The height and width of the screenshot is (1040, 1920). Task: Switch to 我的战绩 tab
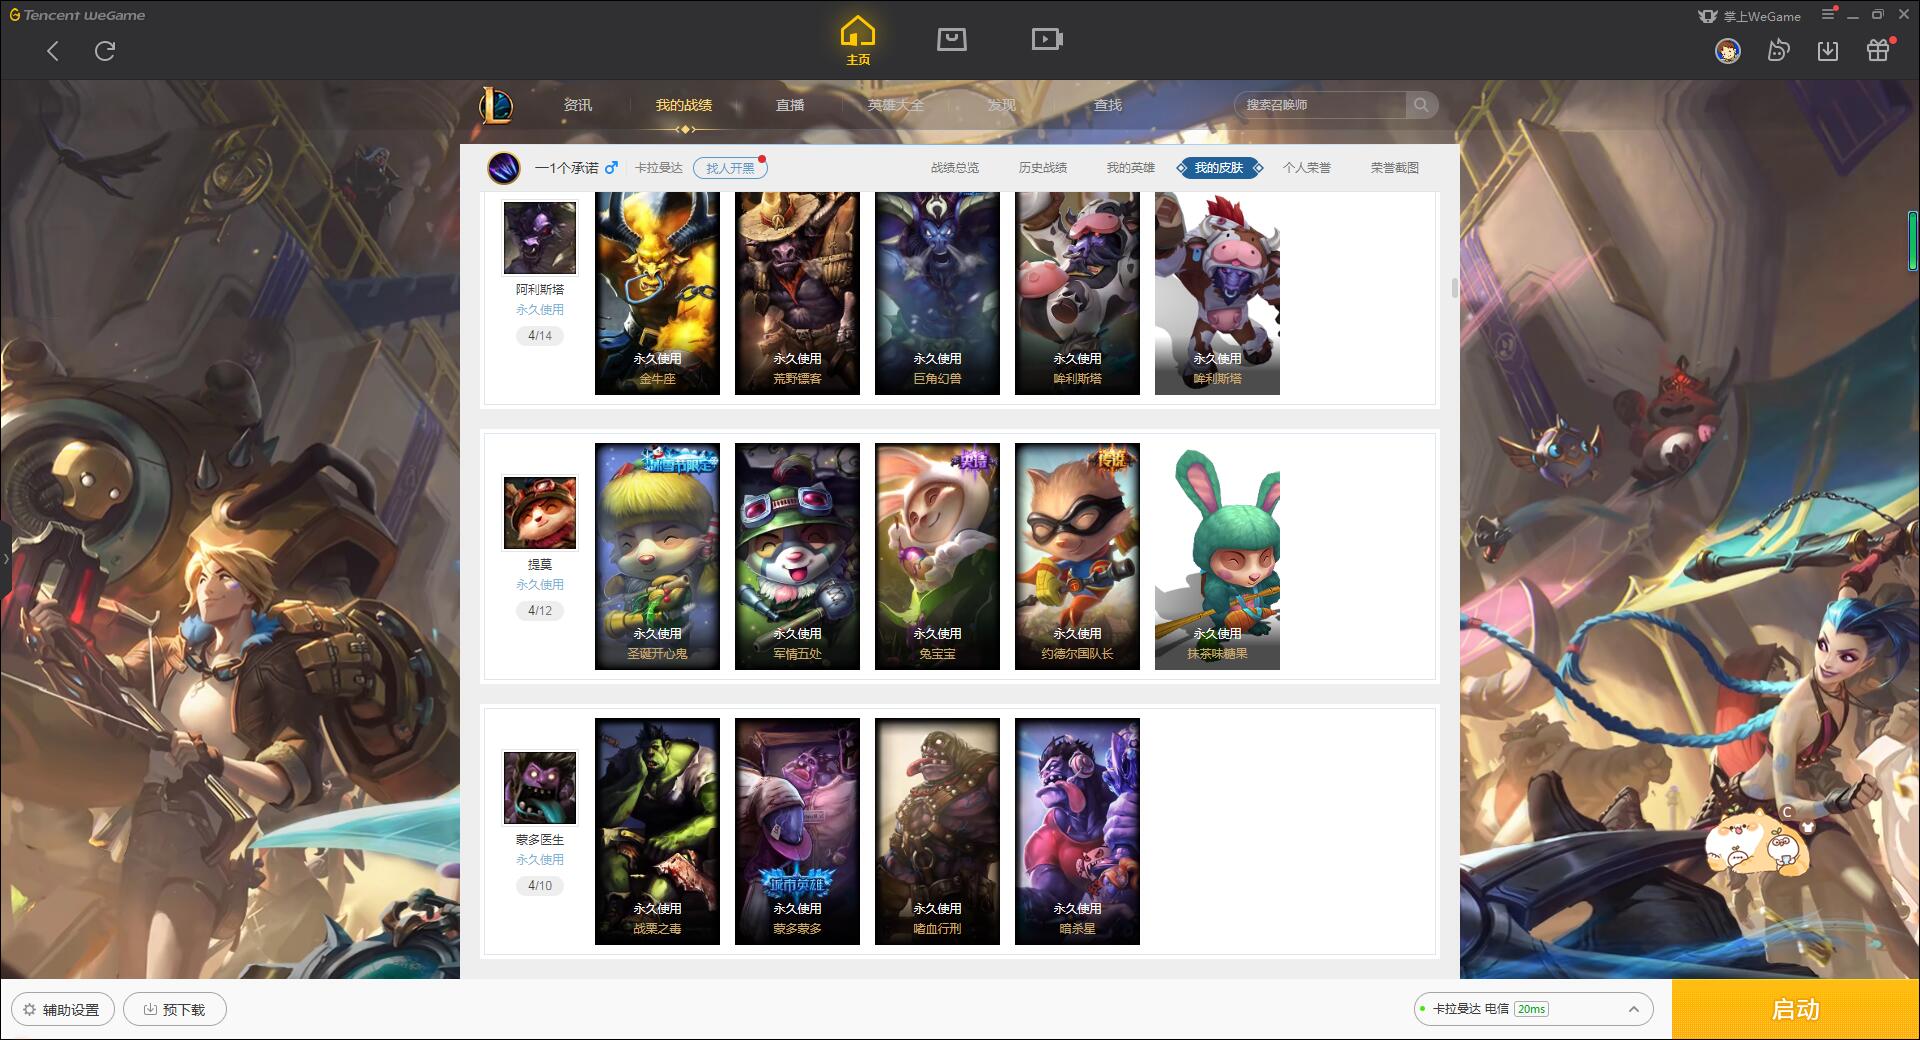pos(684,105)
